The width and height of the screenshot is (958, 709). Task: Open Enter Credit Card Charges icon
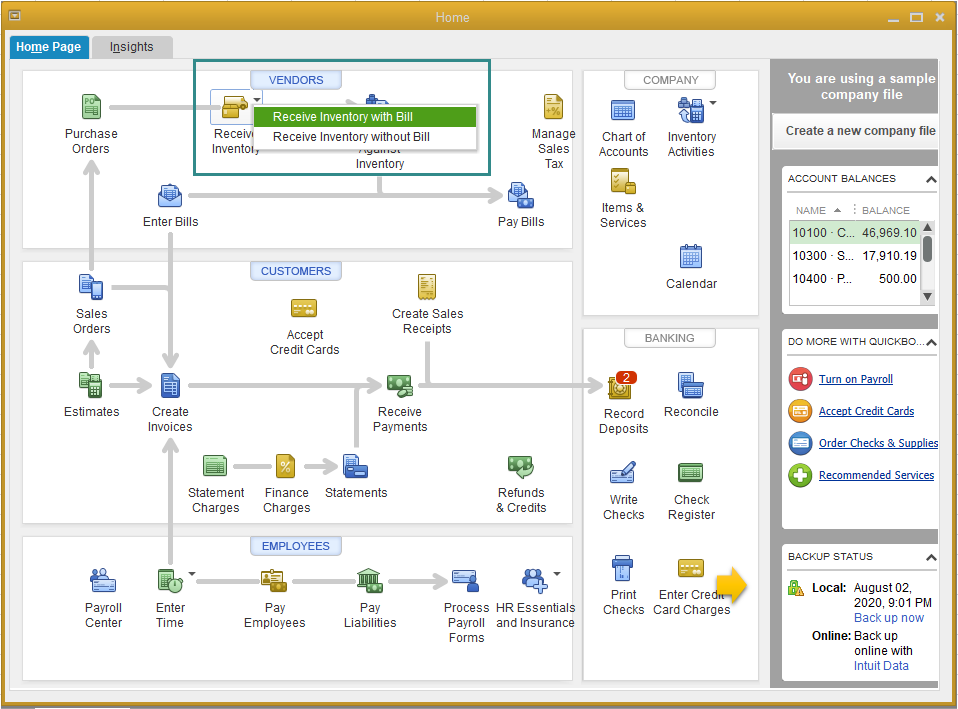pyautogui.click(x=691, y=568)
